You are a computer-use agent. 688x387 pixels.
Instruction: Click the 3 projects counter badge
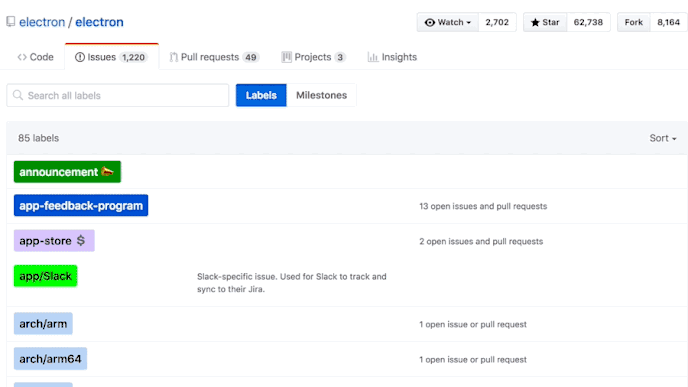click(340, 57)
